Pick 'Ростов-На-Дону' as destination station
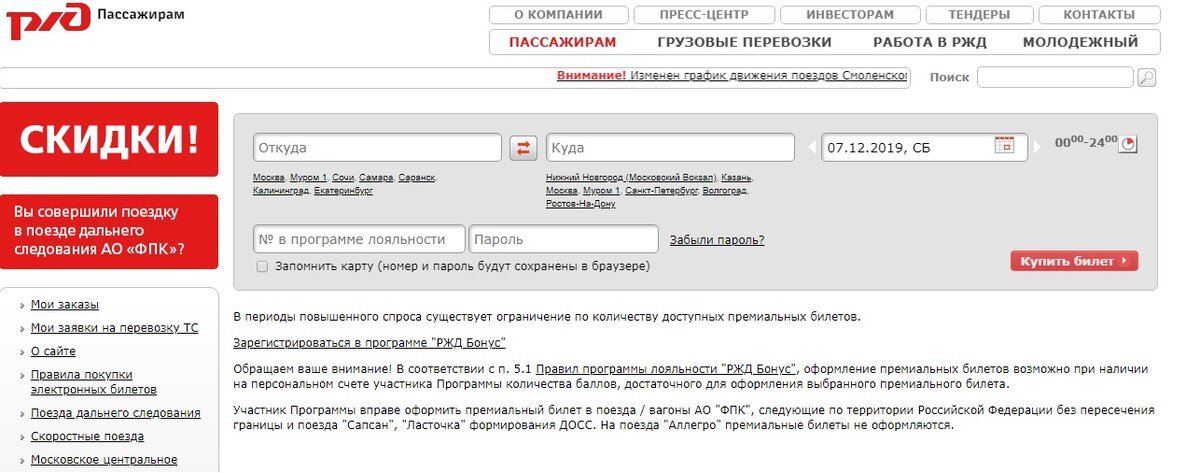The width and height of the screenshot is (1200, 473). click(x=581, y=203)
